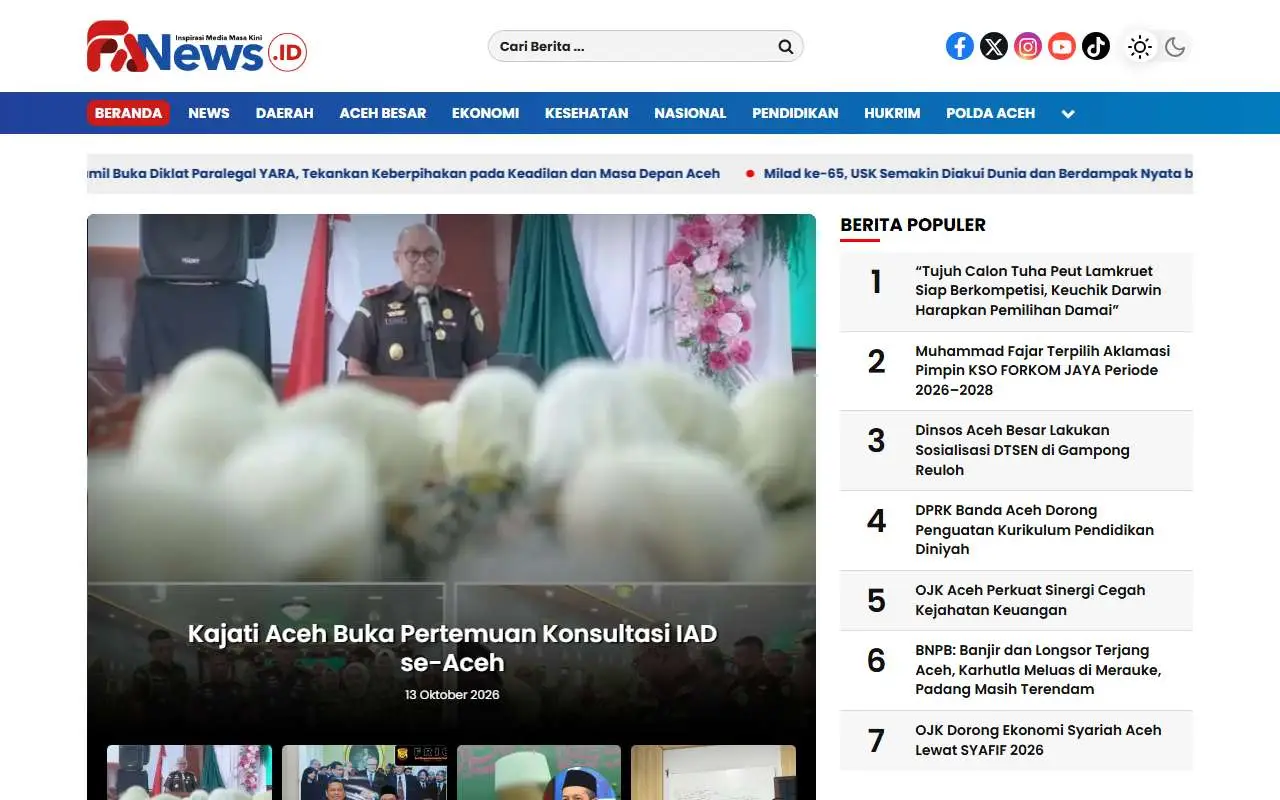Open the Instagram social icon

[x=1028, y=46]
